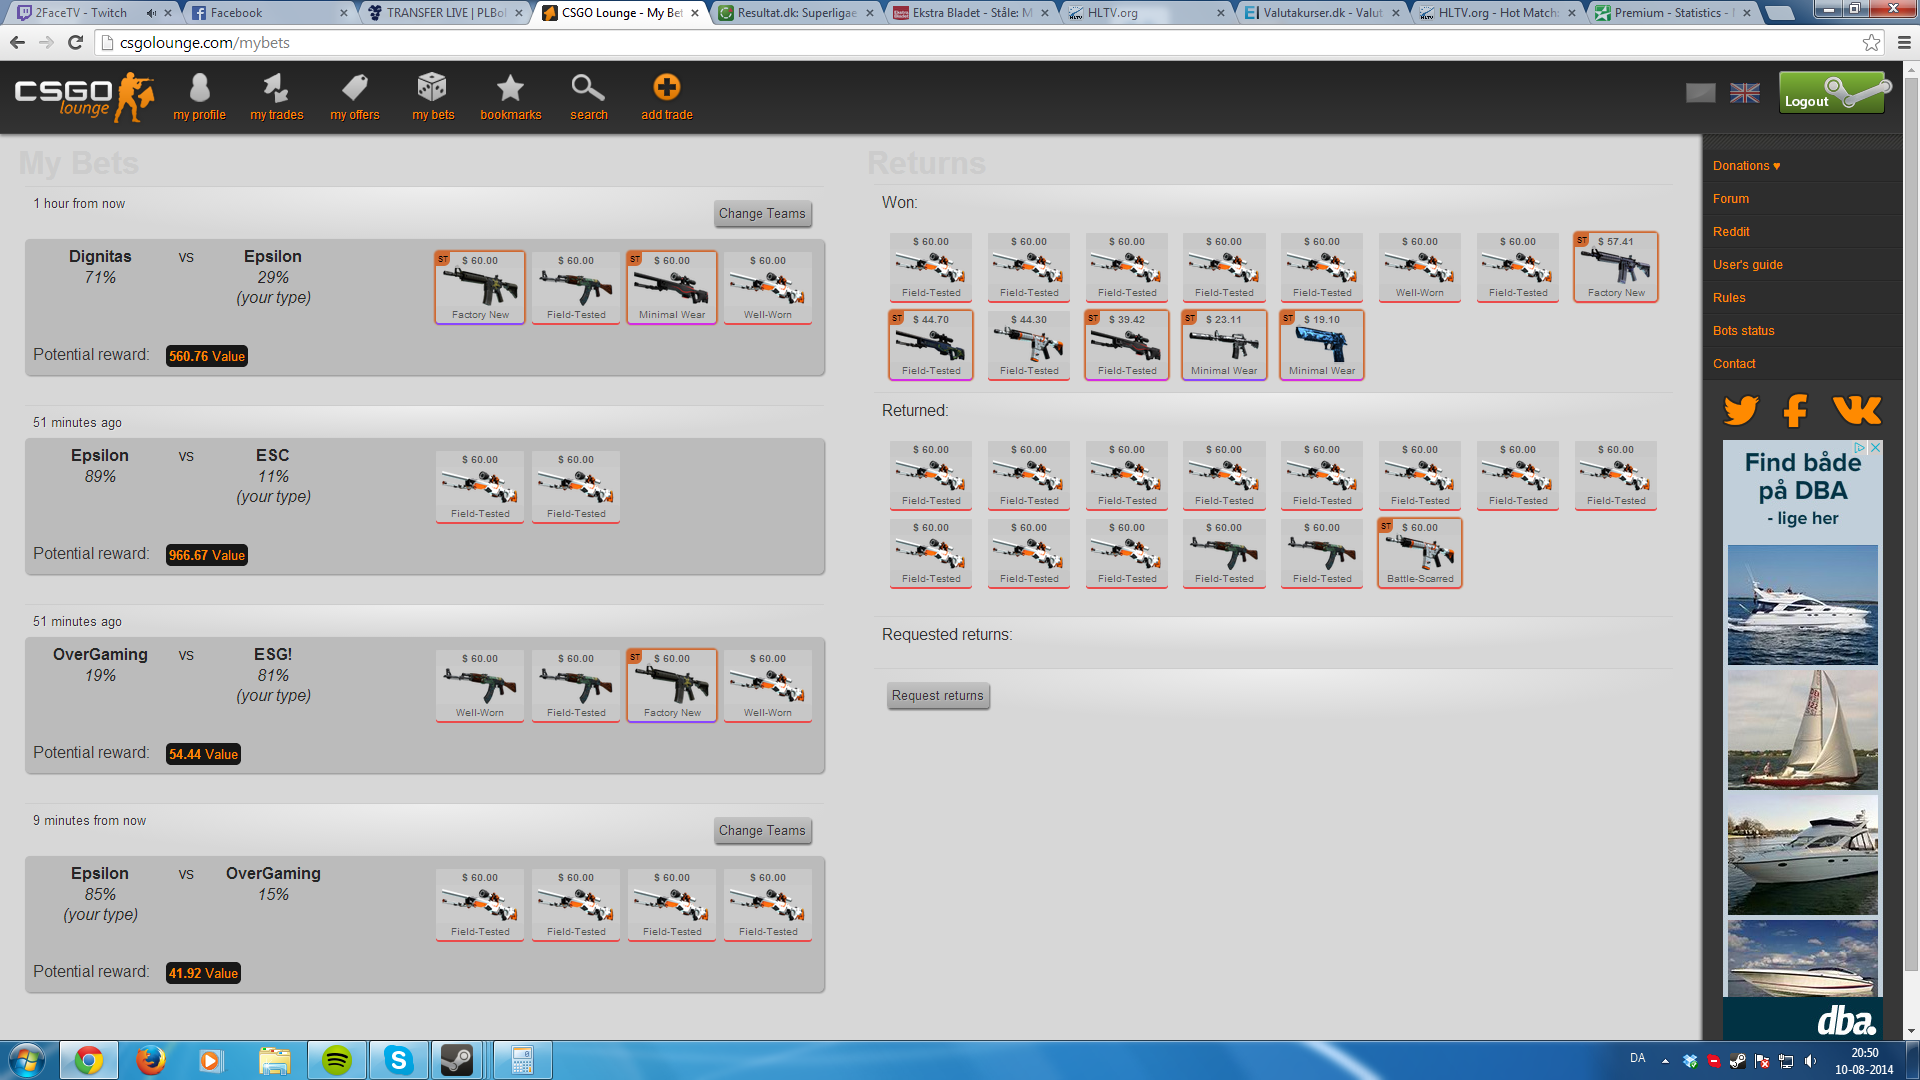Click the Steam Logout button
The width and height of the screenshot is (1920, 1080).
[x=1832, y=93]
